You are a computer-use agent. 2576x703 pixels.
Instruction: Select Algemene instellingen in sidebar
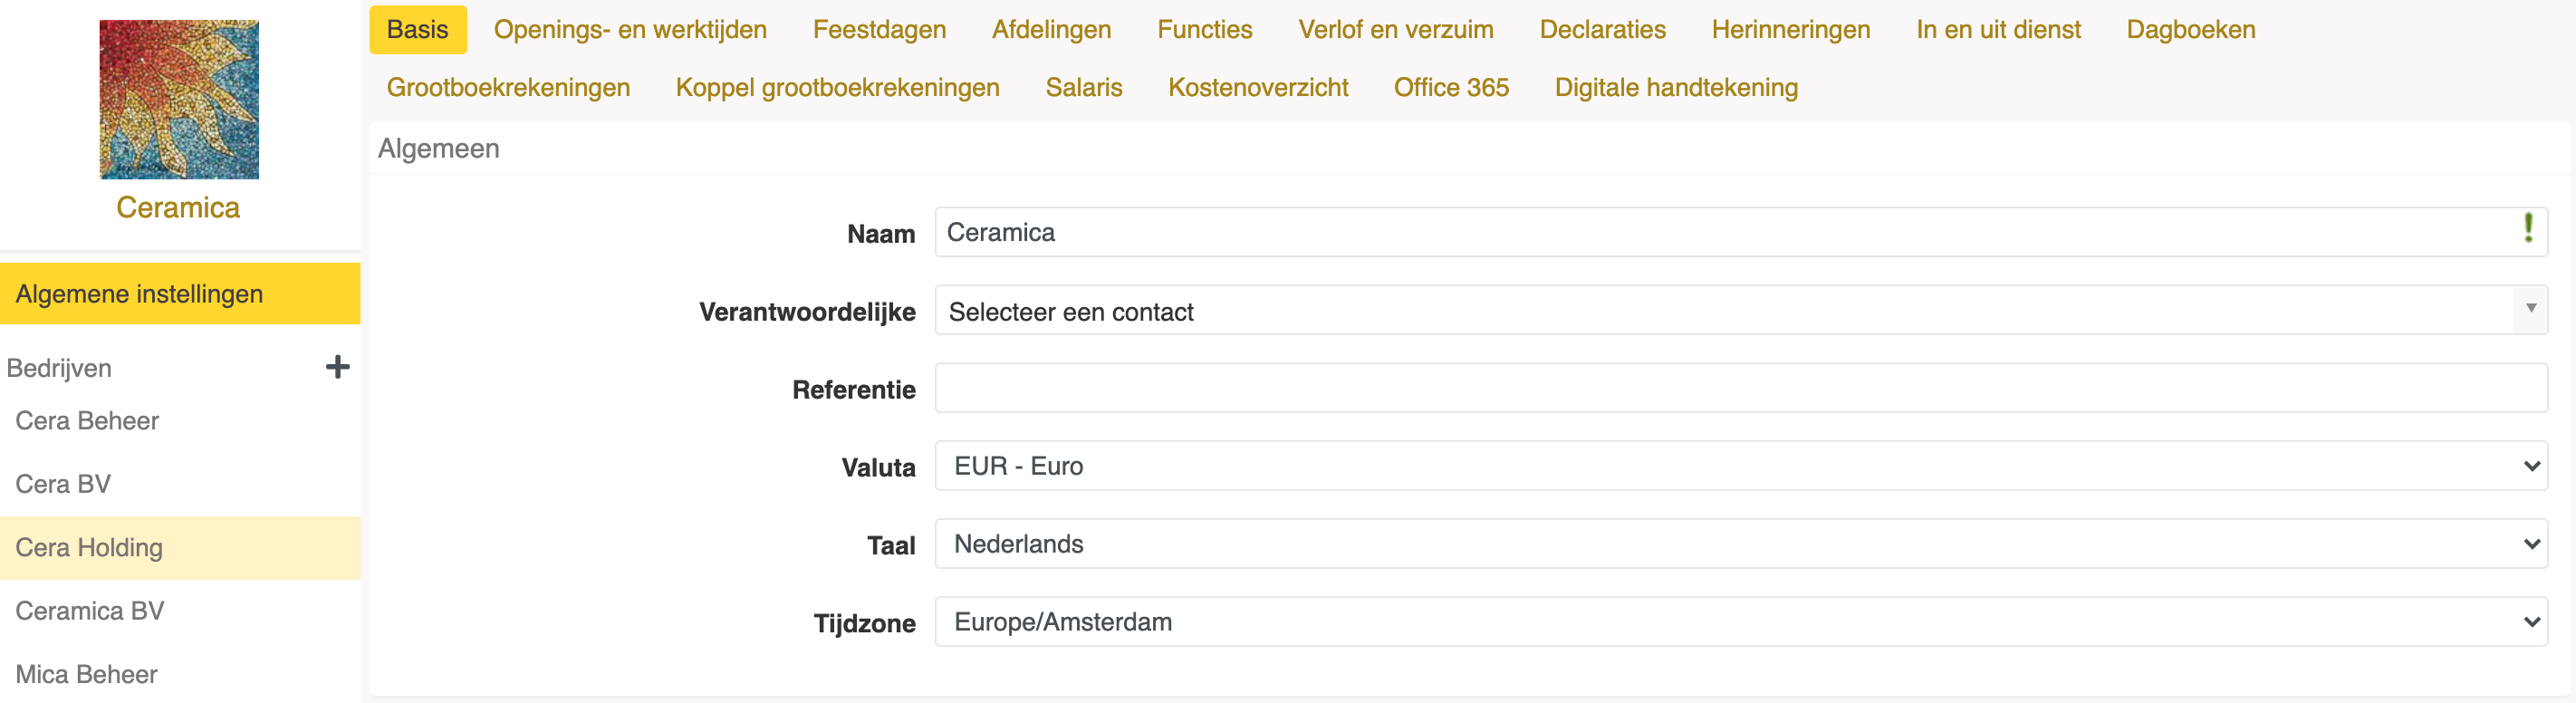180,294
